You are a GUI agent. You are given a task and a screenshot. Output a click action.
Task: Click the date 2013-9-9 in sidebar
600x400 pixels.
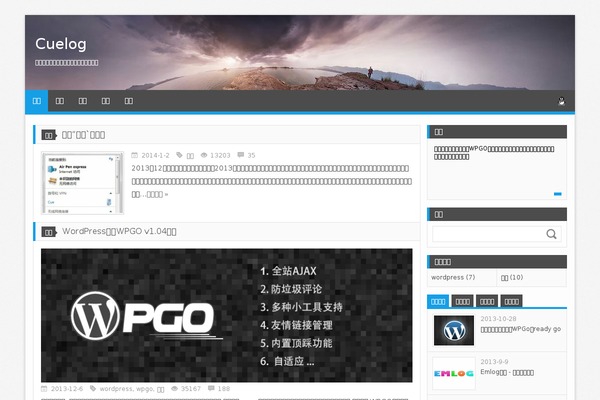point(494,362)
